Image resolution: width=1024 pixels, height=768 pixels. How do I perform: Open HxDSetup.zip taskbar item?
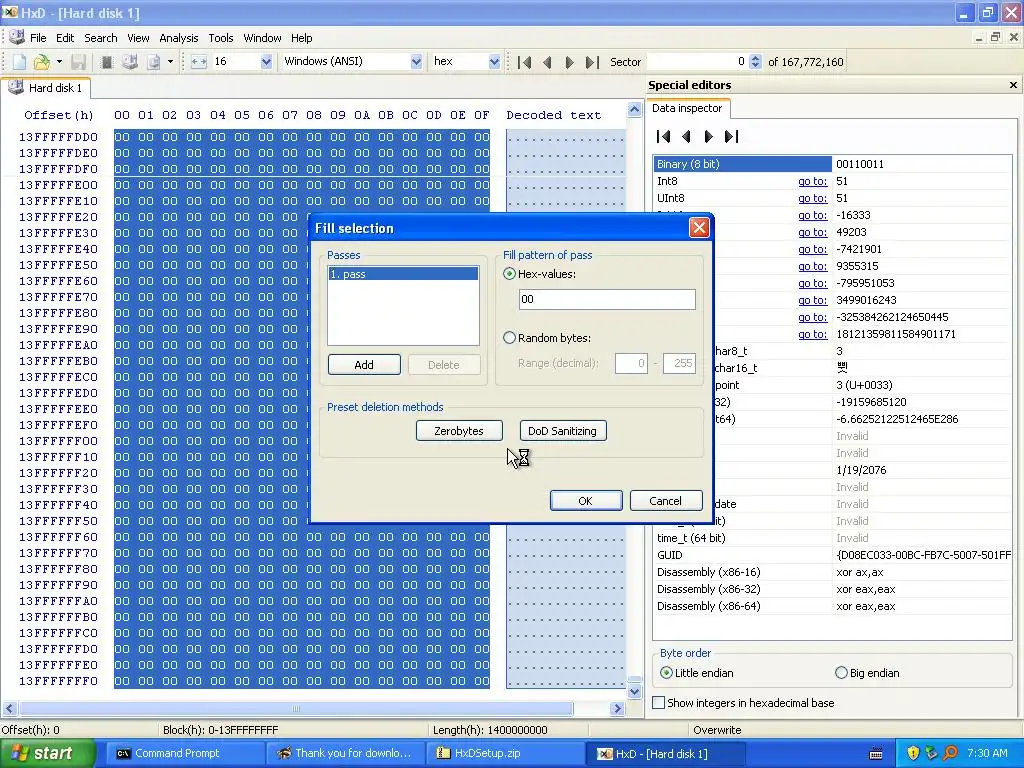[504, 753]
